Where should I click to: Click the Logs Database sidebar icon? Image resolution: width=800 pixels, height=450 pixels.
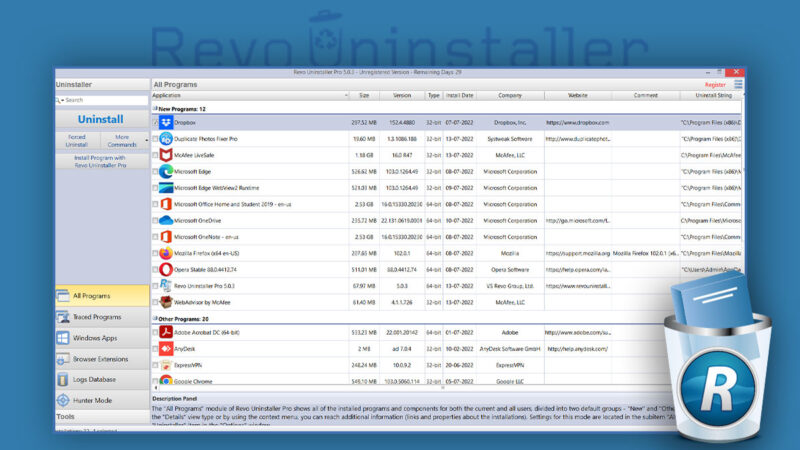(63, 380)
